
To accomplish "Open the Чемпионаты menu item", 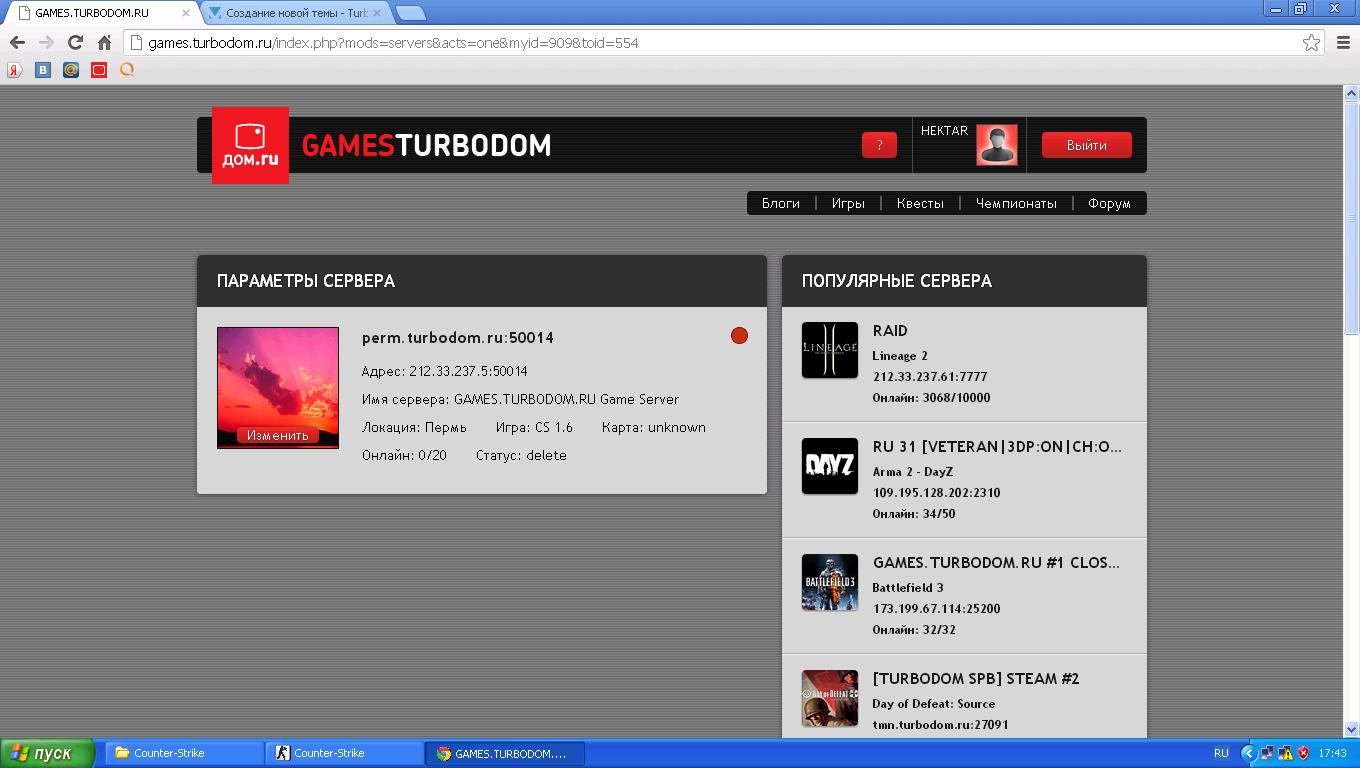I will pos(1016,203).
